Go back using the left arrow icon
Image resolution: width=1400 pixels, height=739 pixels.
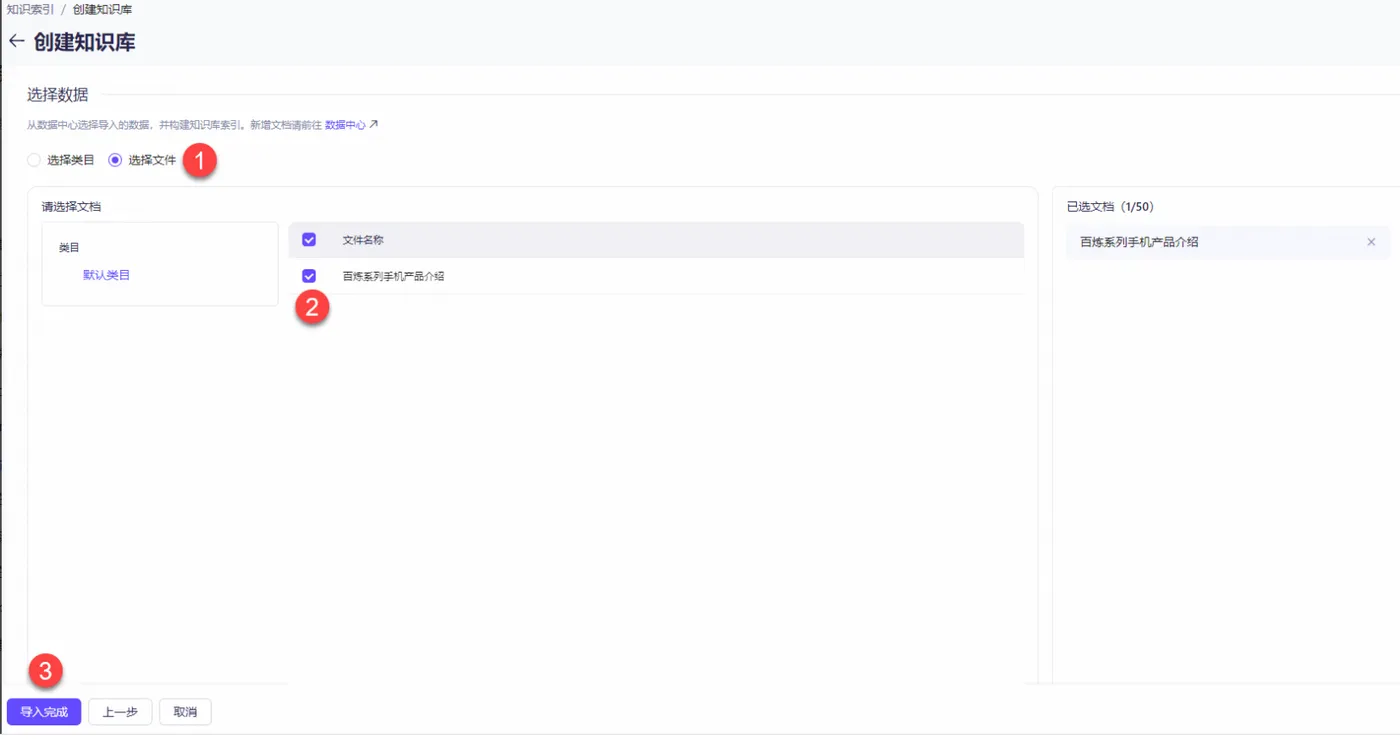pos(16,42)
